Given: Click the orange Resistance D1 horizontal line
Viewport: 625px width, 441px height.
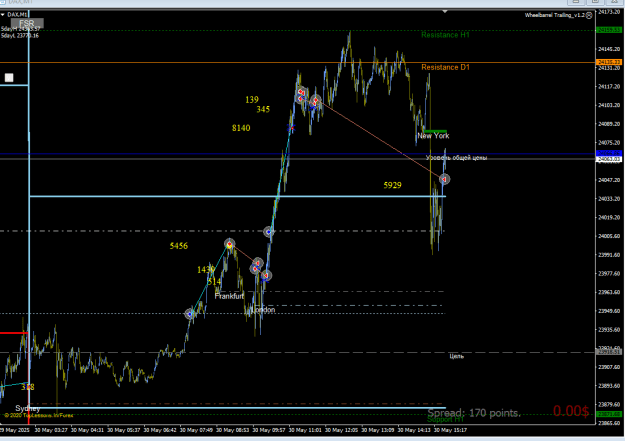Looking at the screenshot, I should coord(297,63).
